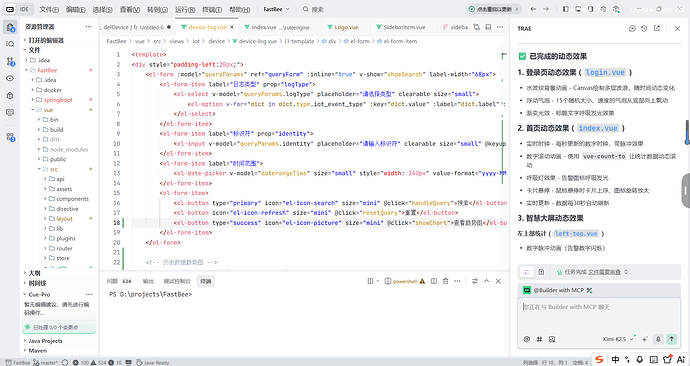690x366 pixels.
Task: Start a new chat in TRAE panel
Action: tap(632, 28)
